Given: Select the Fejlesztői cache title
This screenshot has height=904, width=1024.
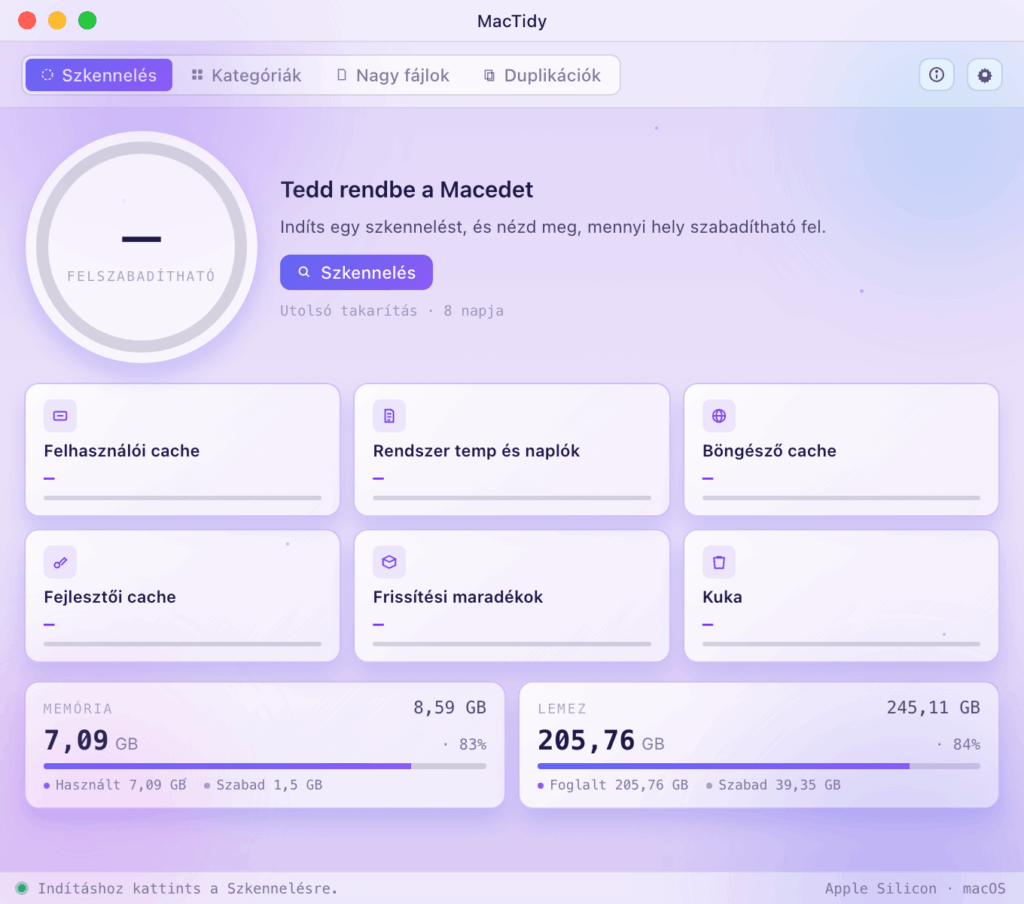Looking at the screenshot, I should 110,597.
